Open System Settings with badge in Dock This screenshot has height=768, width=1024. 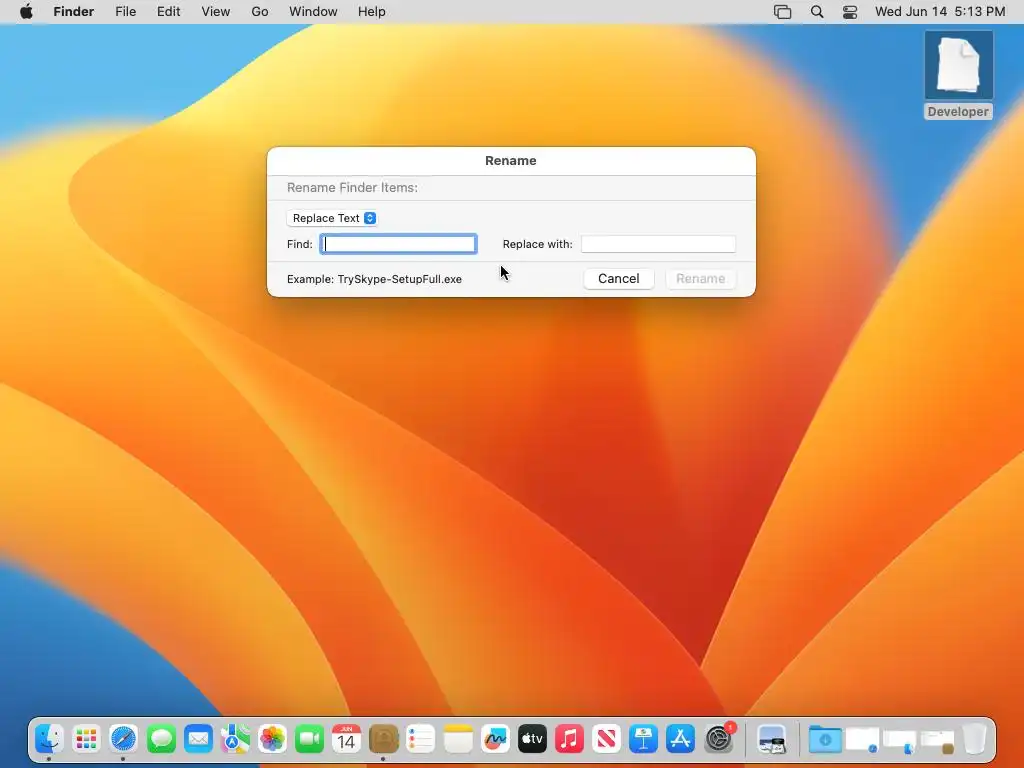pos(719,739)
